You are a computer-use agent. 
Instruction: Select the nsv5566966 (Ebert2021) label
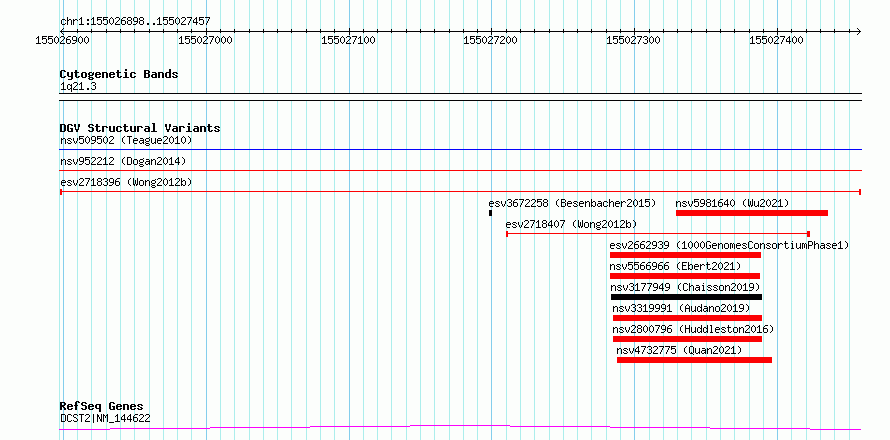point(675,266)
